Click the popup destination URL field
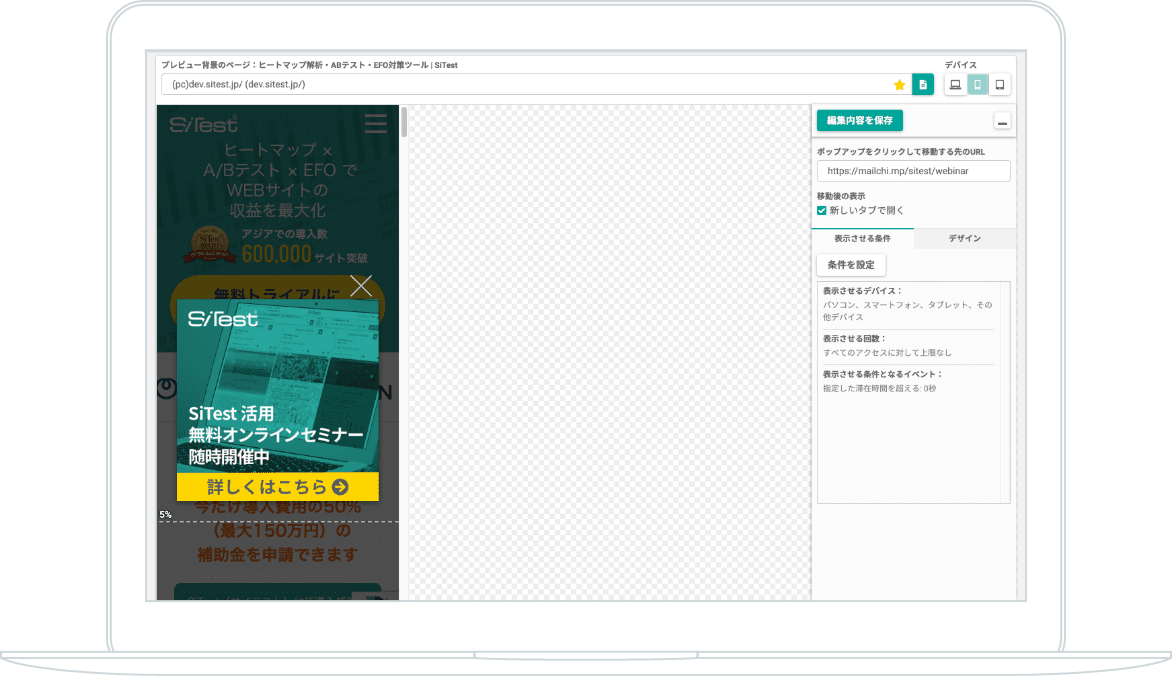 913,171
